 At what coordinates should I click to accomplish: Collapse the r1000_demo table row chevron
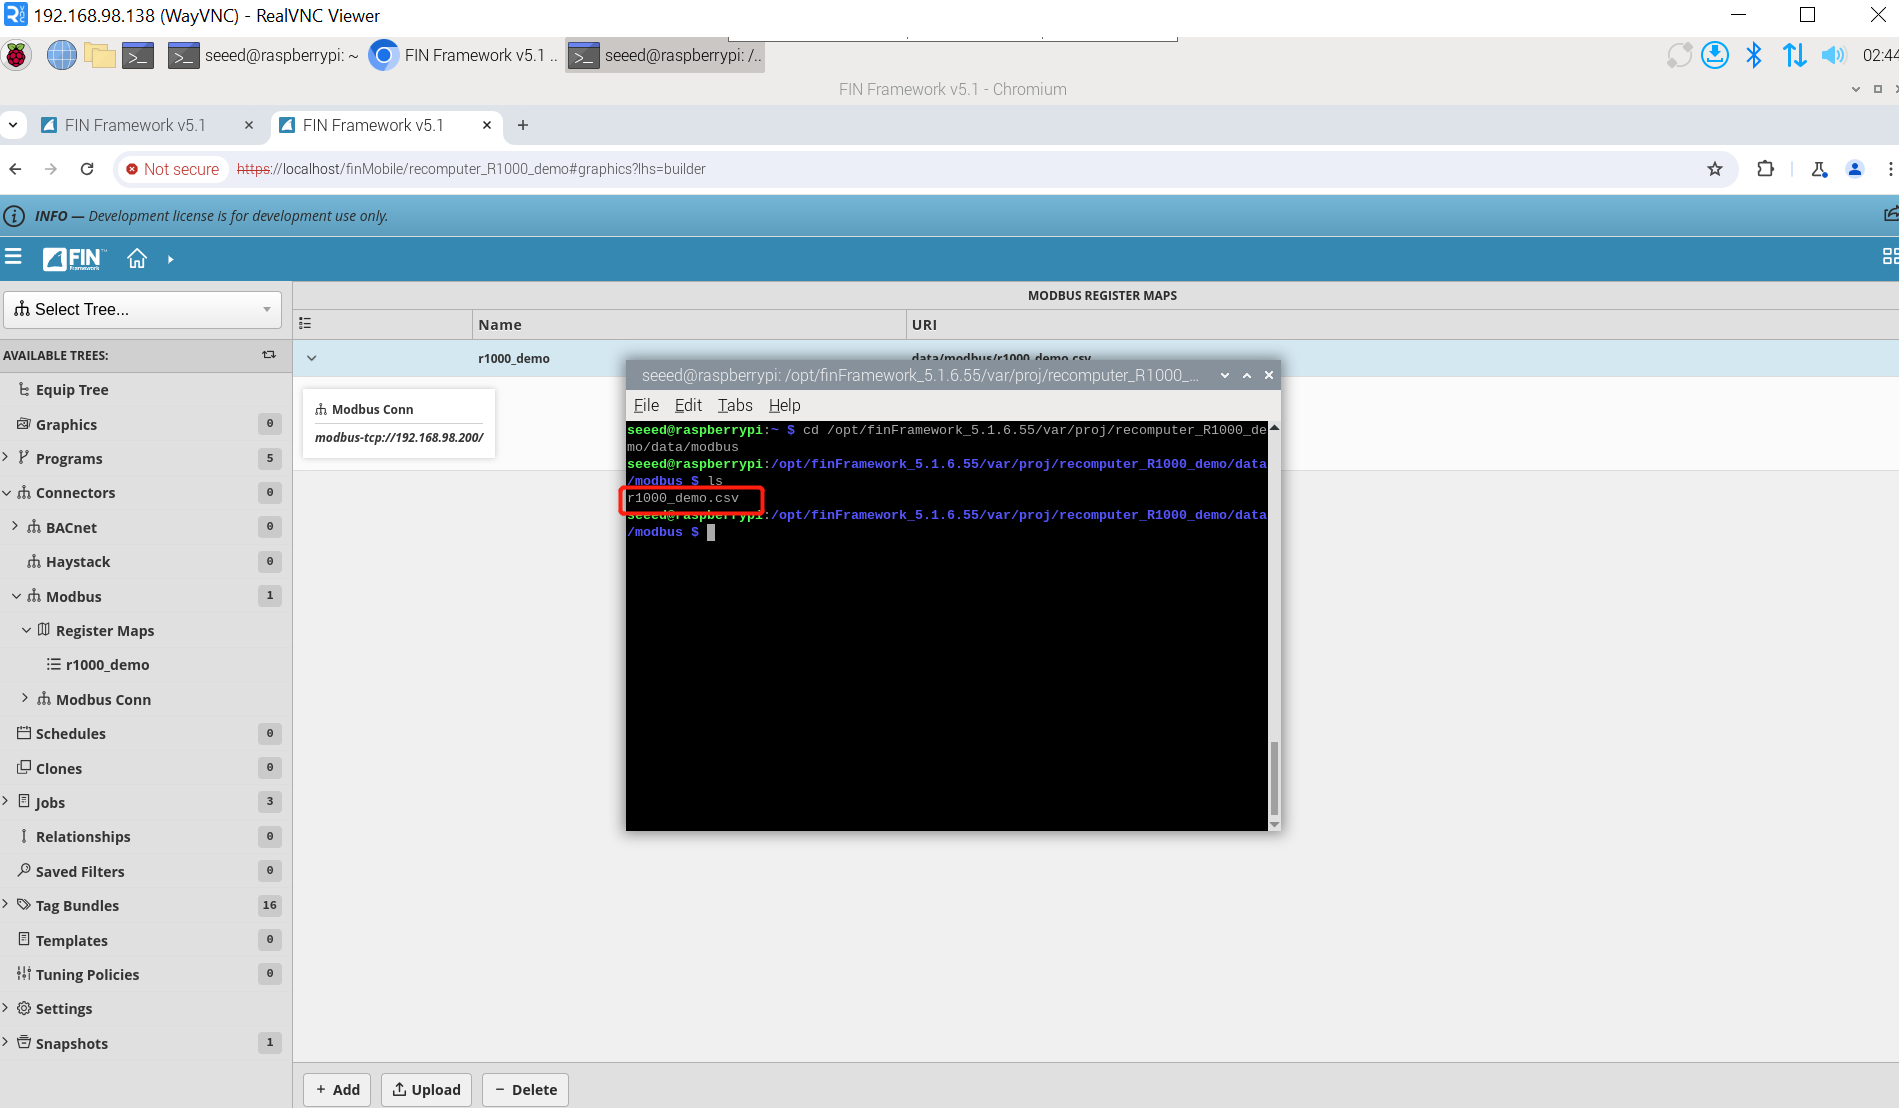[312, 358]
